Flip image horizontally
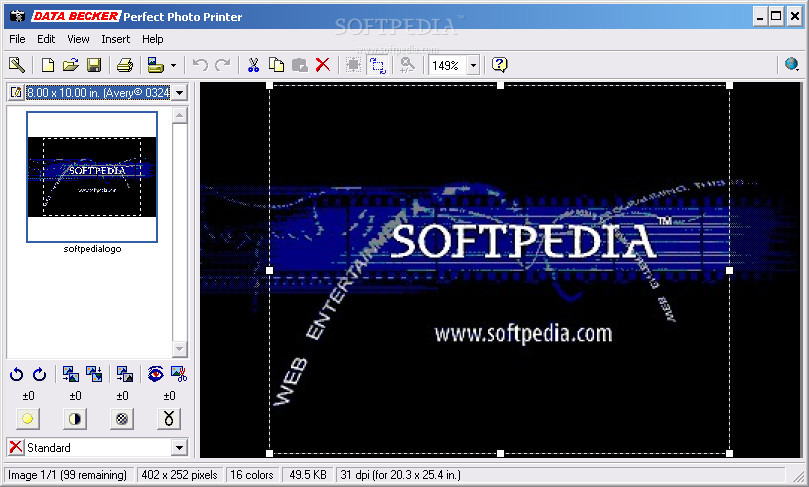Screen dimensions: 809x487 71,374
